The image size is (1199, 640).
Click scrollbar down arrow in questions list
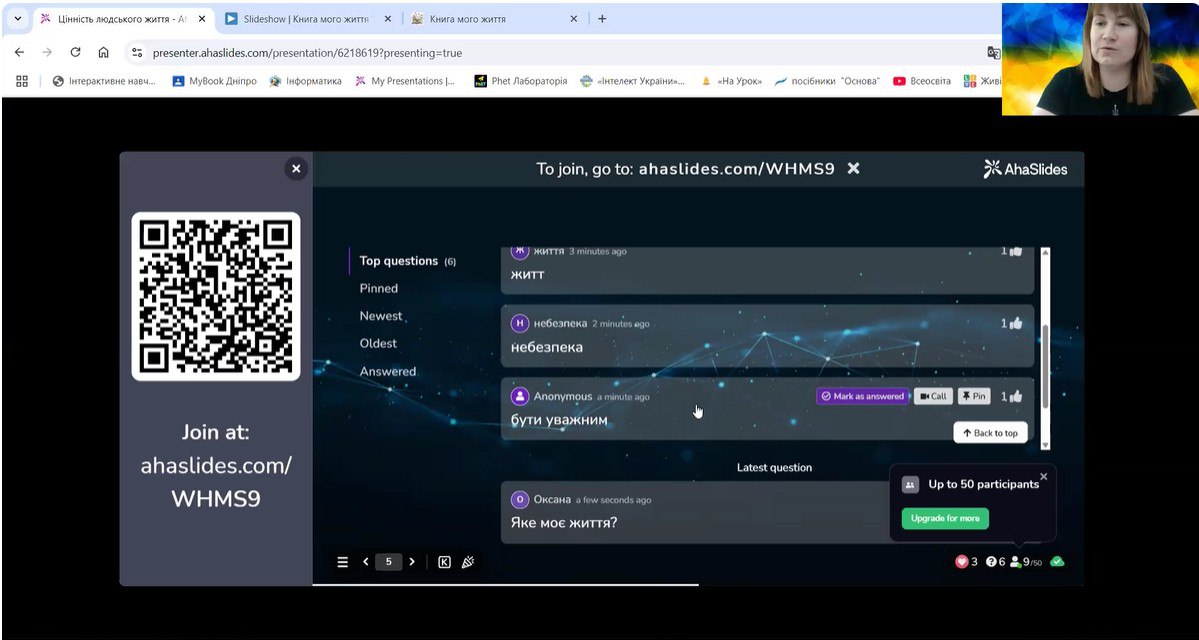point(1045,445)
